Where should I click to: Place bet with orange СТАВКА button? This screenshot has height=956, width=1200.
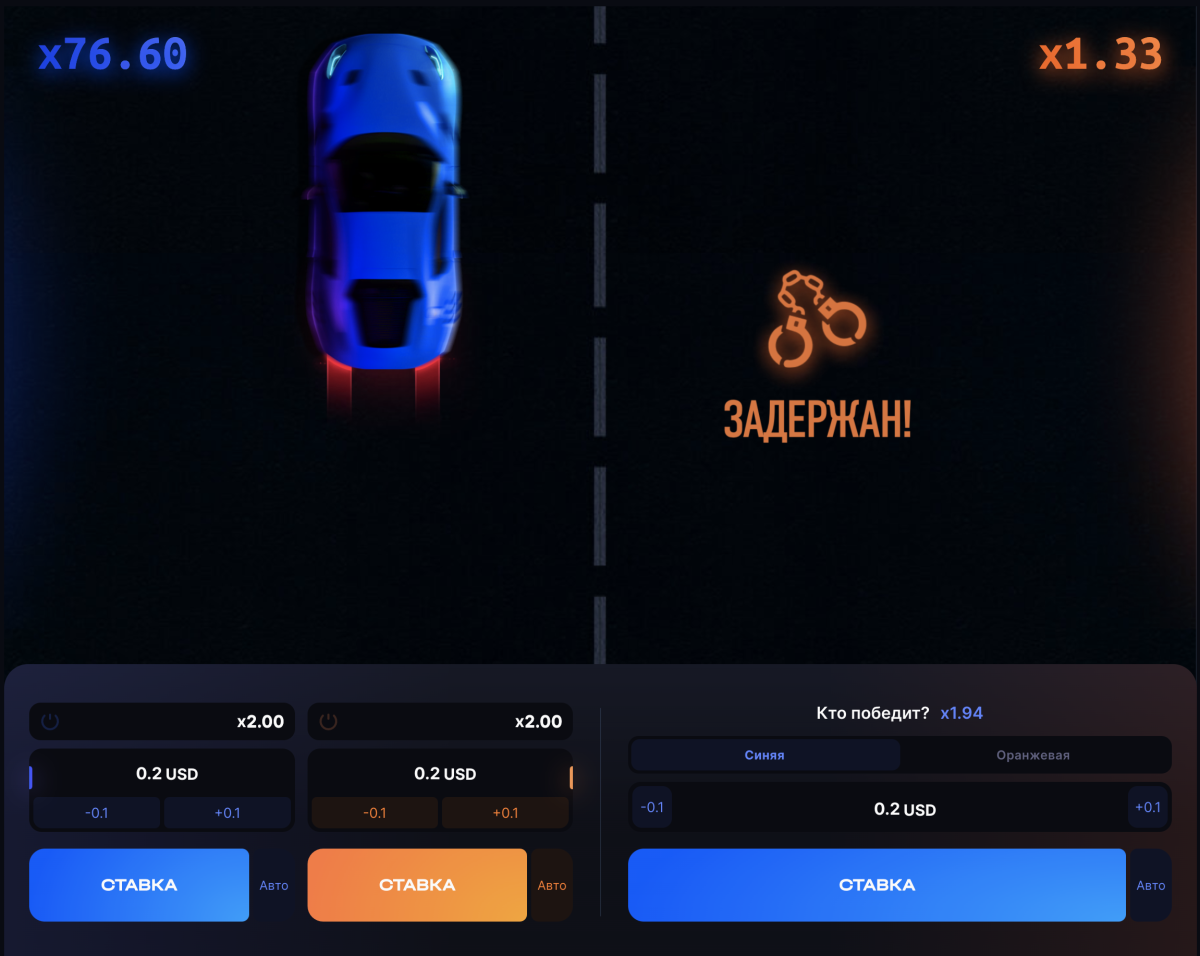(417, 885)
